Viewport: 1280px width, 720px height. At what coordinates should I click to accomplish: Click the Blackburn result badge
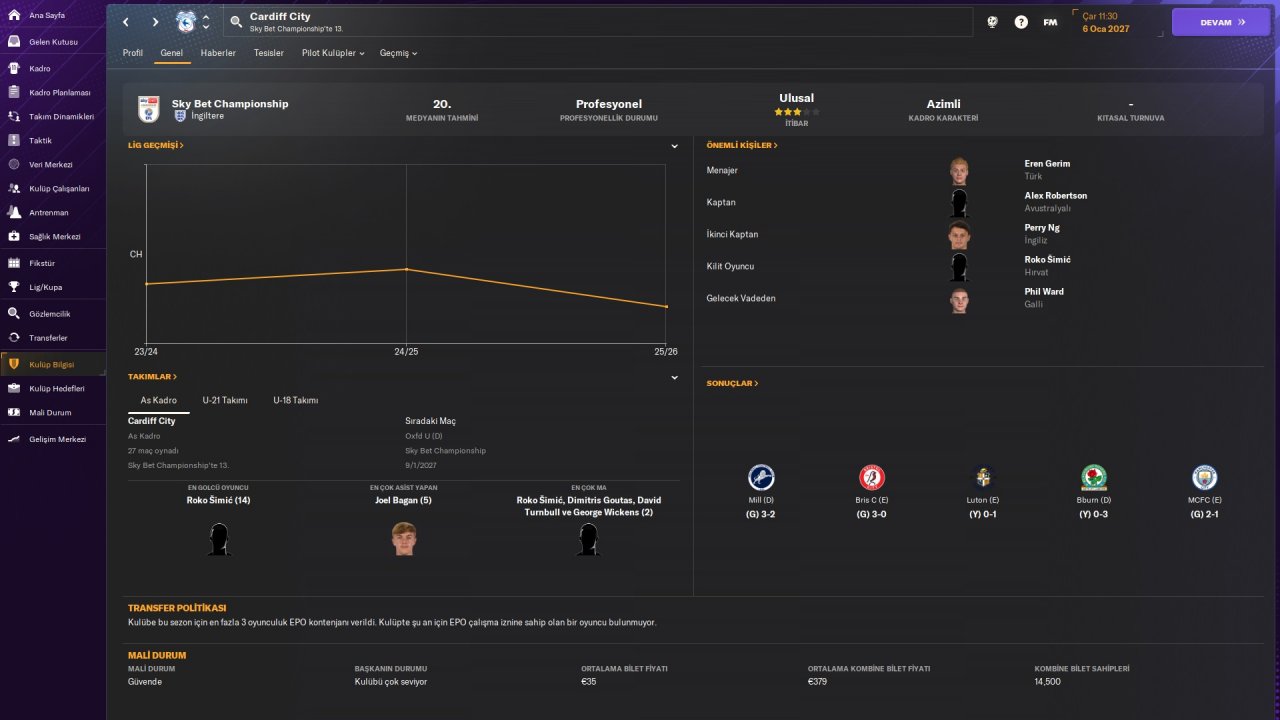pos(1094,477)
